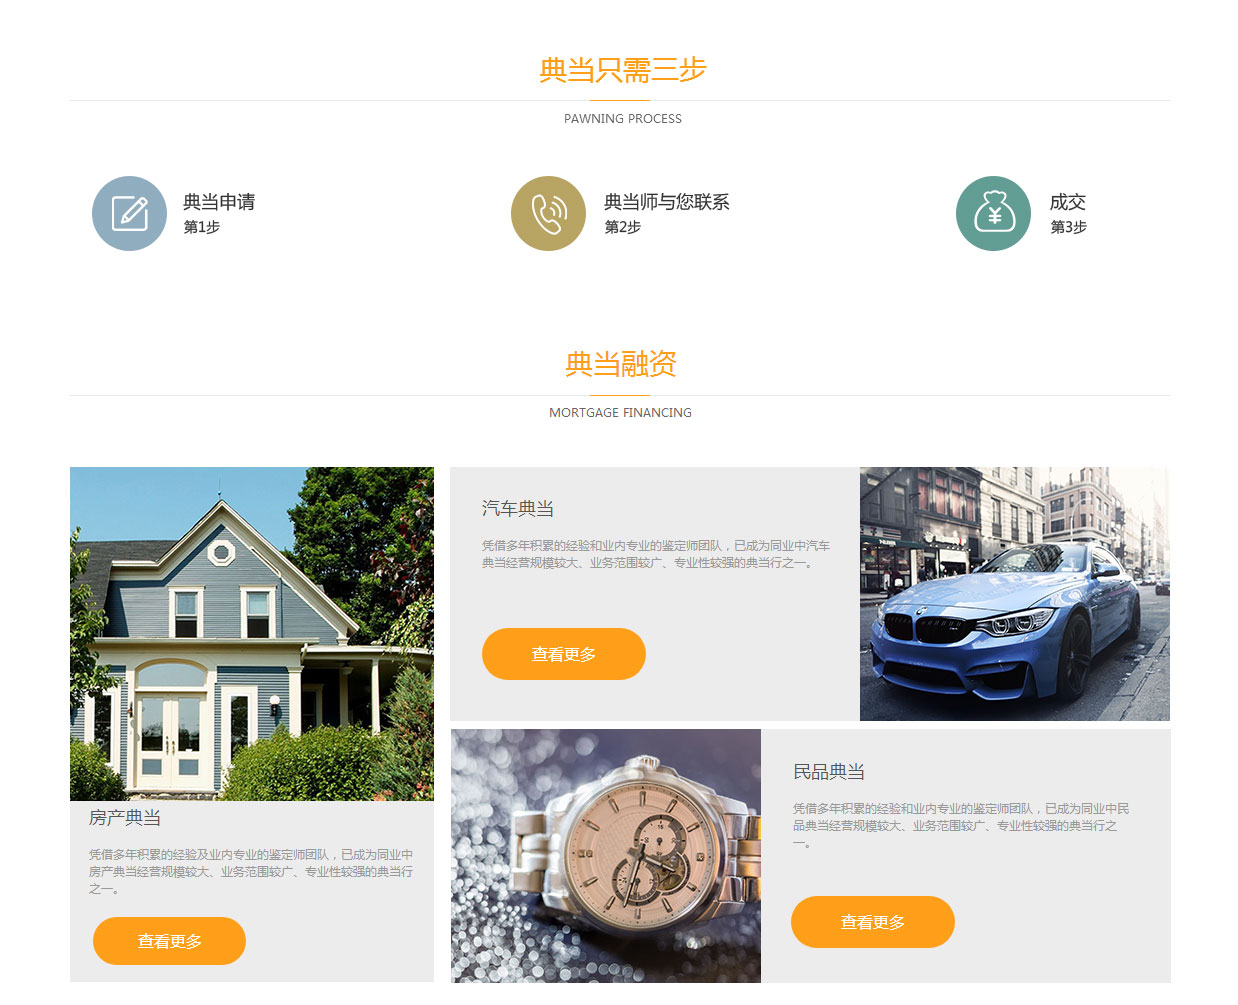The height and width of the screenshot is (1005, 1238).
Task: Click the 典当融资 section title
Action: coord(621,364)
